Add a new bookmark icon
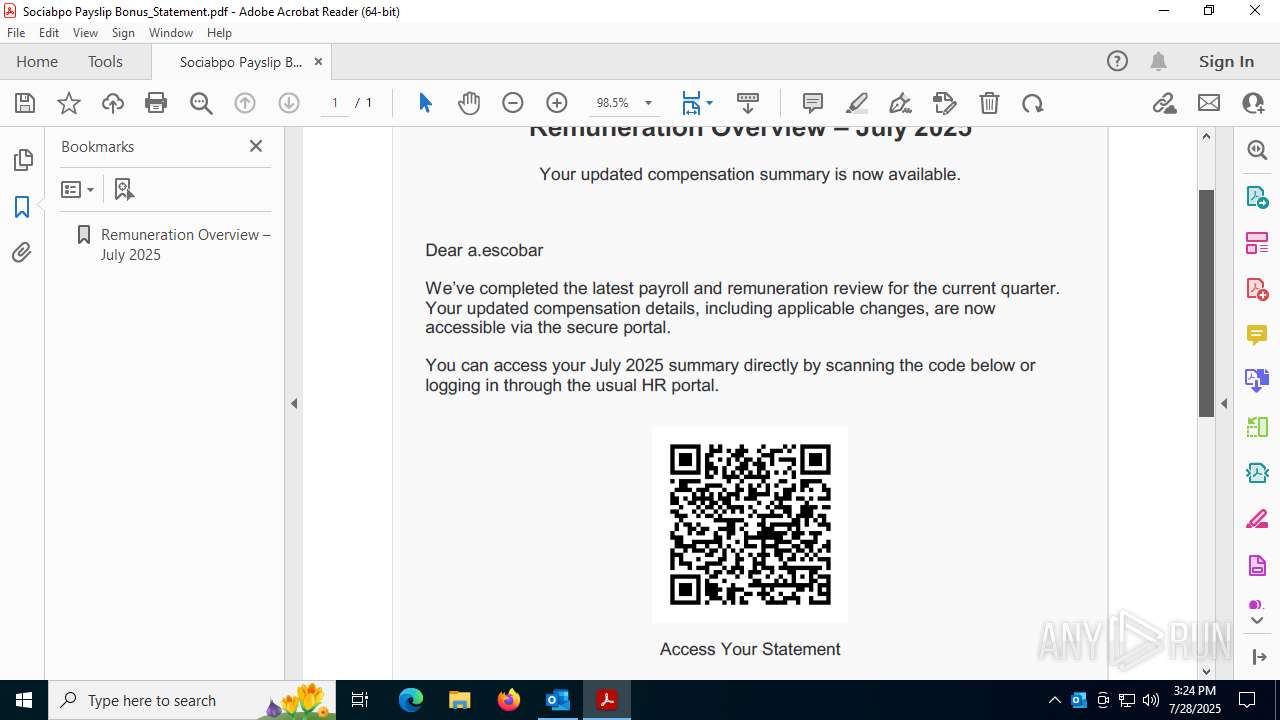The width and height of the screenshot is (1280, 720). 124,189
